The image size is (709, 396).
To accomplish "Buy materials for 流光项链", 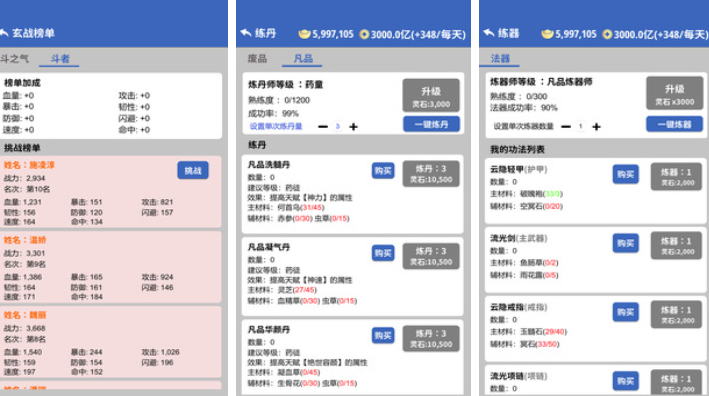I will click(626, 381).
